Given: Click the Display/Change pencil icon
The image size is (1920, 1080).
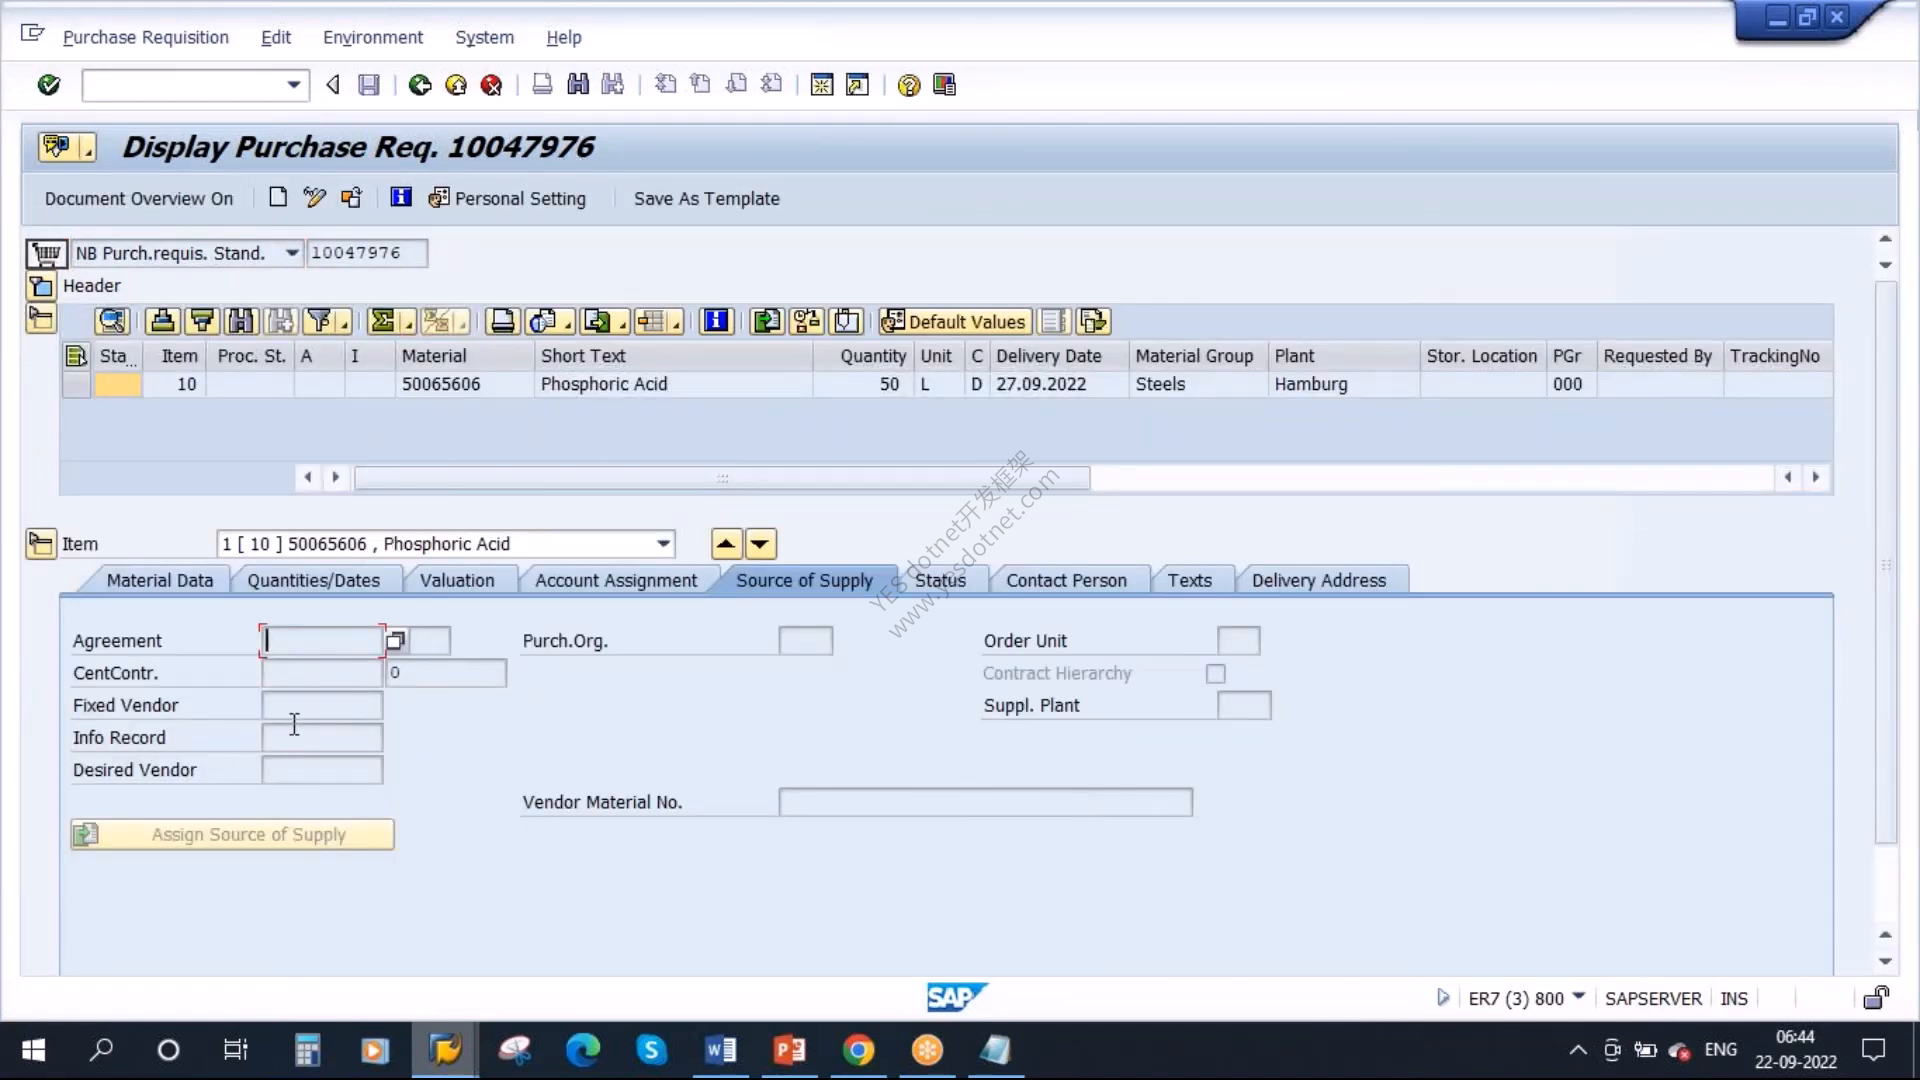Looking at the screenshot, I should pos(314,198).
